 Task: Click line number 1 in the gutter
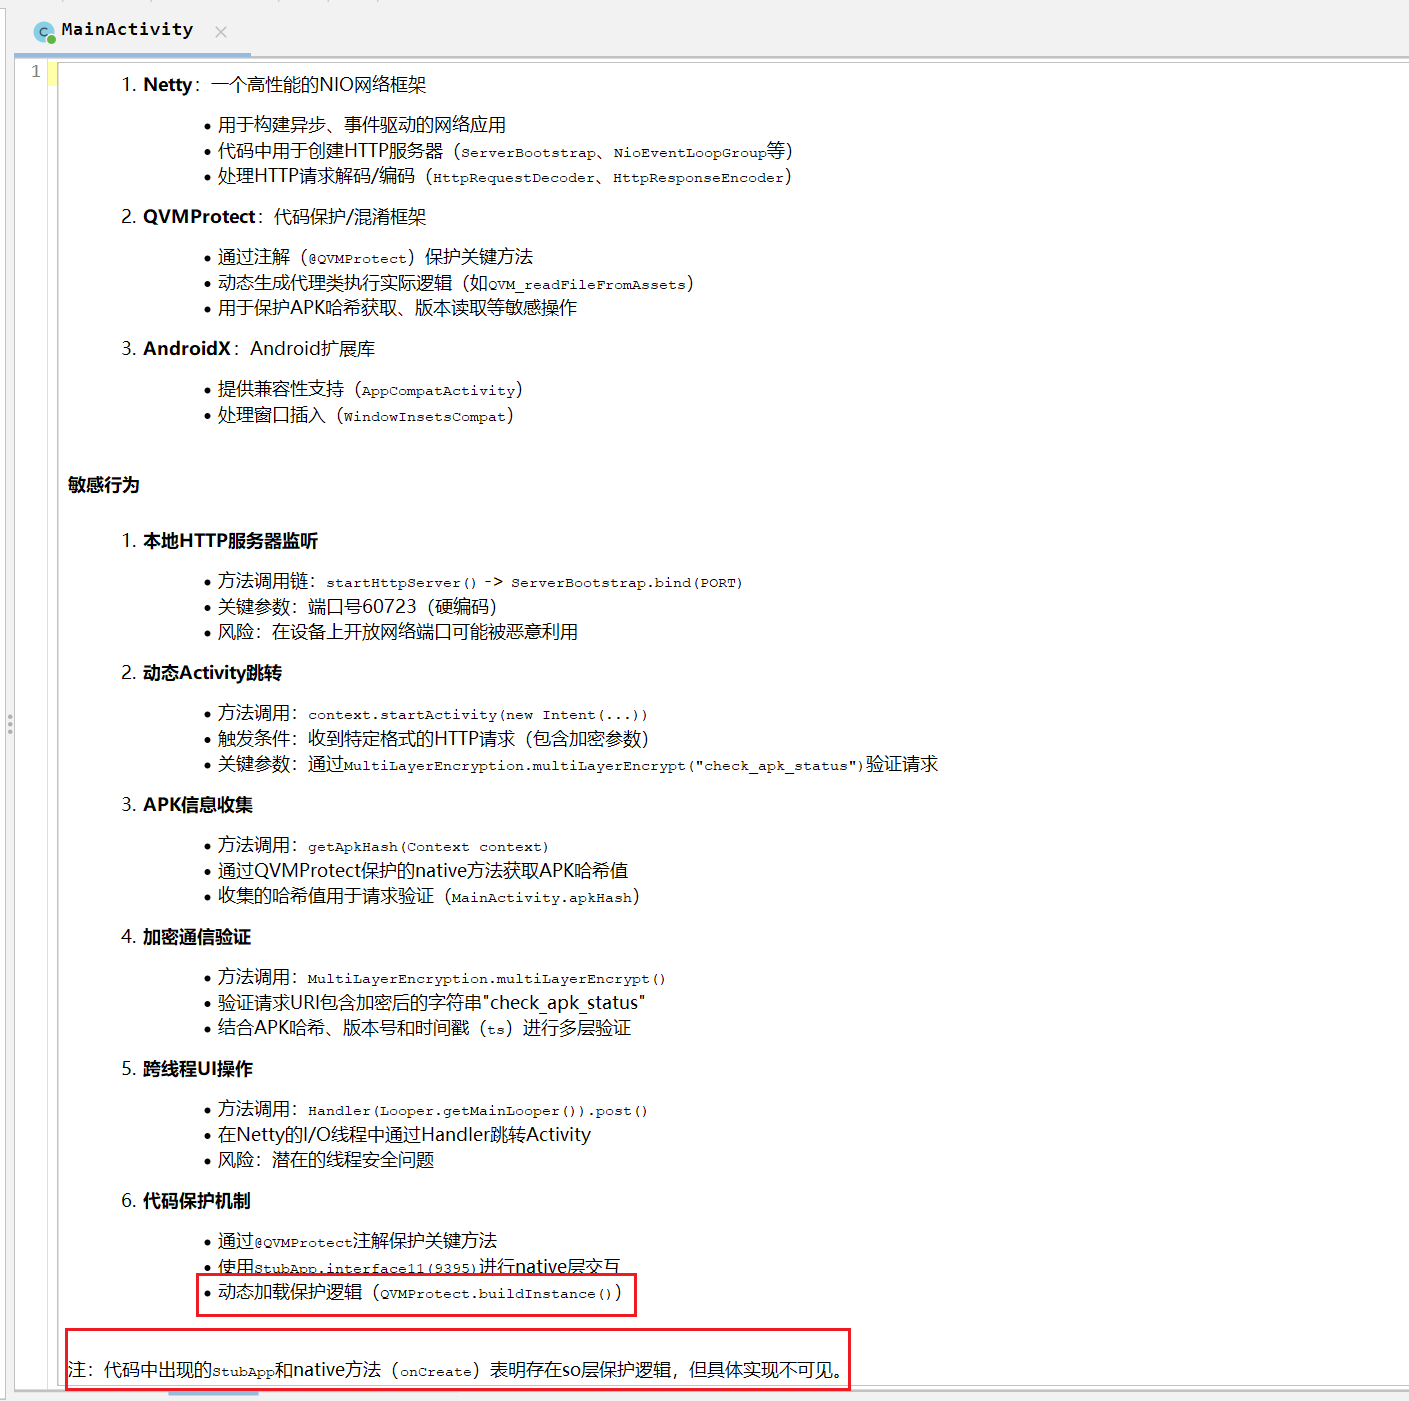point(36,71)
